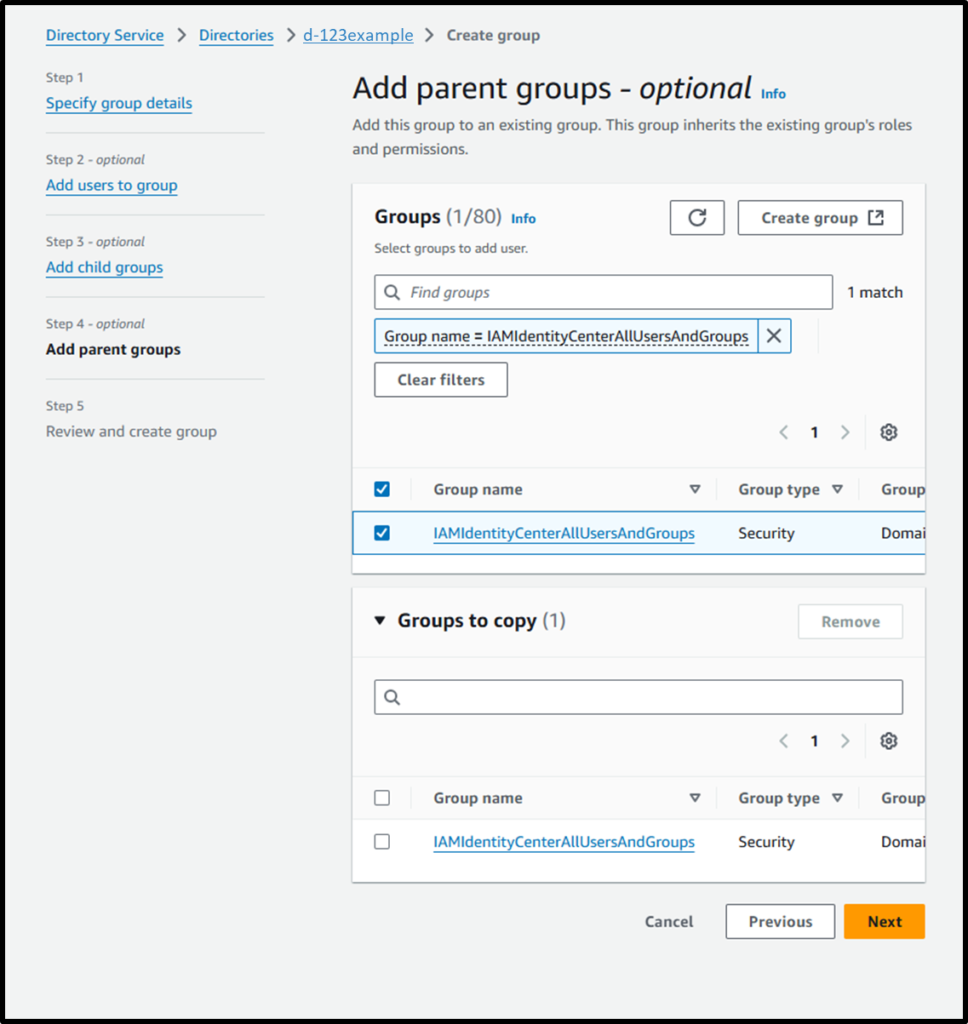Go to Step 1 Specify group details
Image resolution: width=968 pixels, height=1024 pixels.
119,103
